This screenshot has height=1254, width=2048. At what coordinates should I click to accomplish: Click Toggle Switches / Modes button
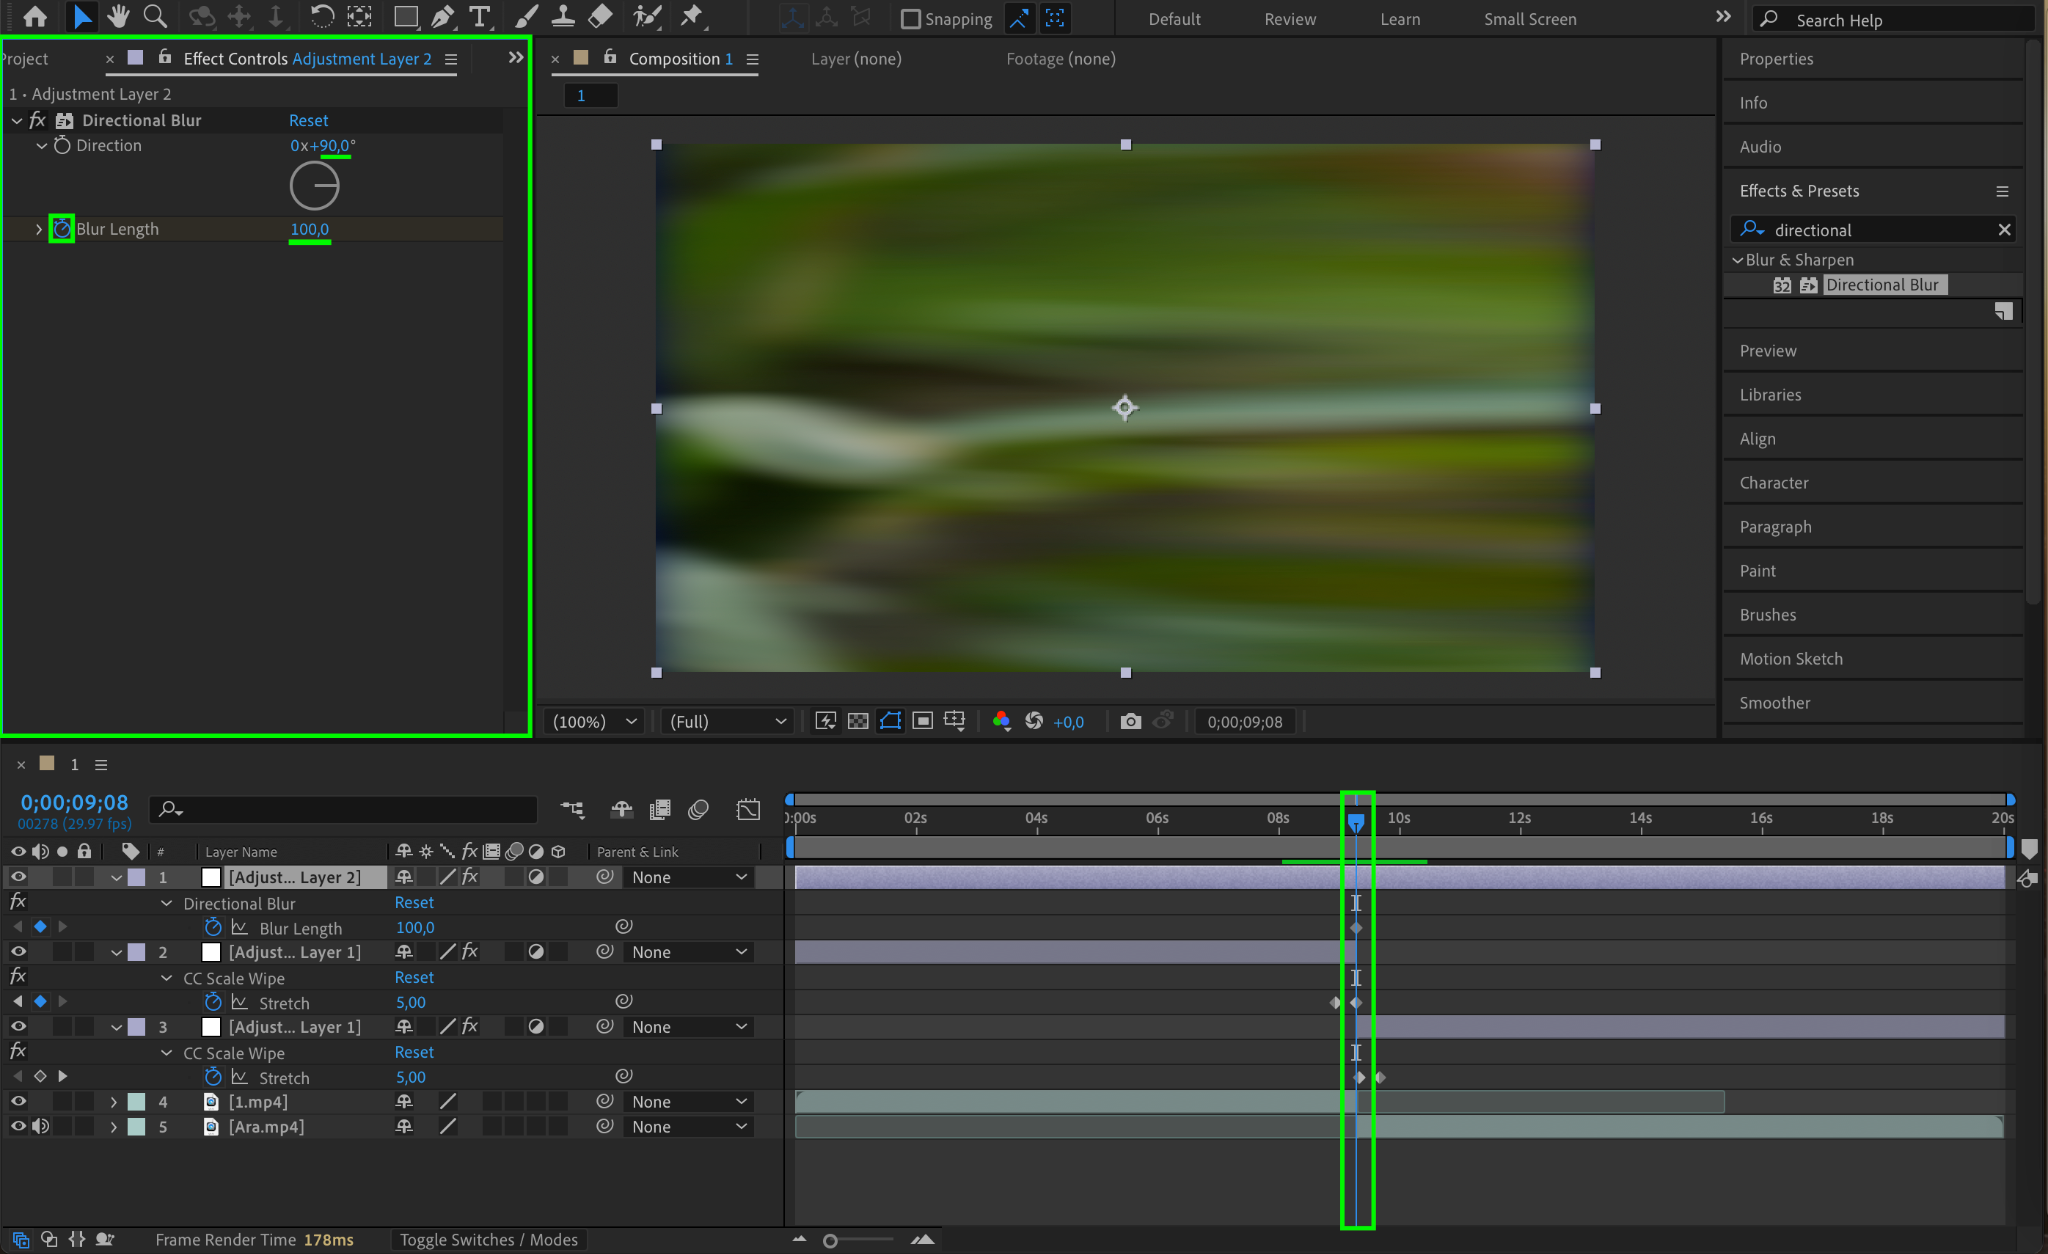[x=488, y=1239]
